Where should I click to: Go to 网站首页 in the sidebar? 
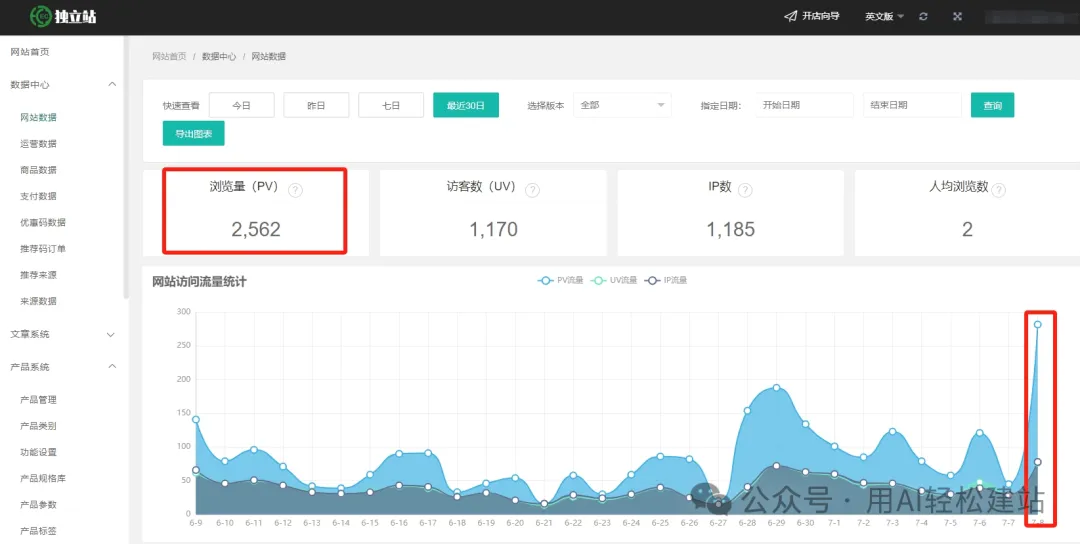pyautogui.click(x=30, y=52)
